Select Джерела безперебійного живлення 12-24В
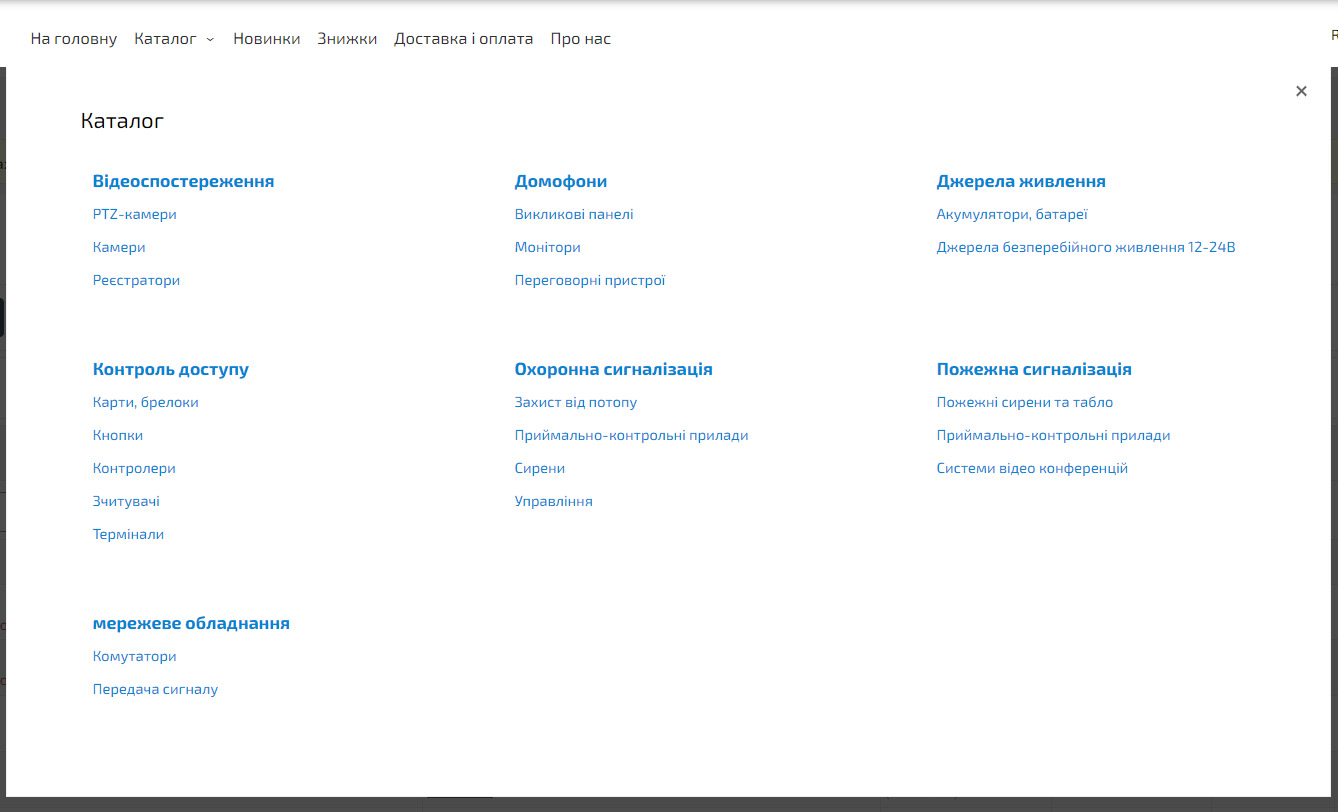This screenshot has width=1338, height=812. click(x=1085, y=247)
